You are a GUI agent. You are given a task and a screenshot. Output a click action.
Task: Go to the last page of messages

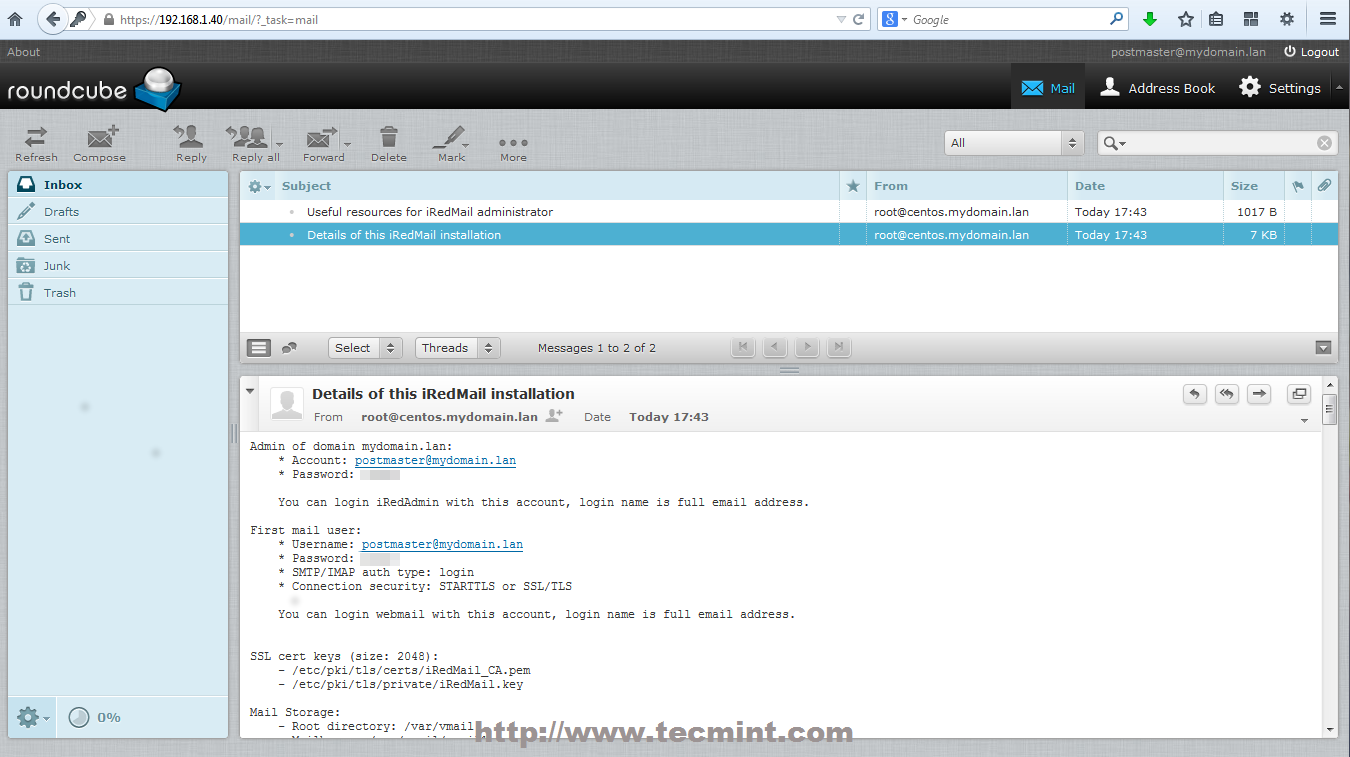click(839, 347)
